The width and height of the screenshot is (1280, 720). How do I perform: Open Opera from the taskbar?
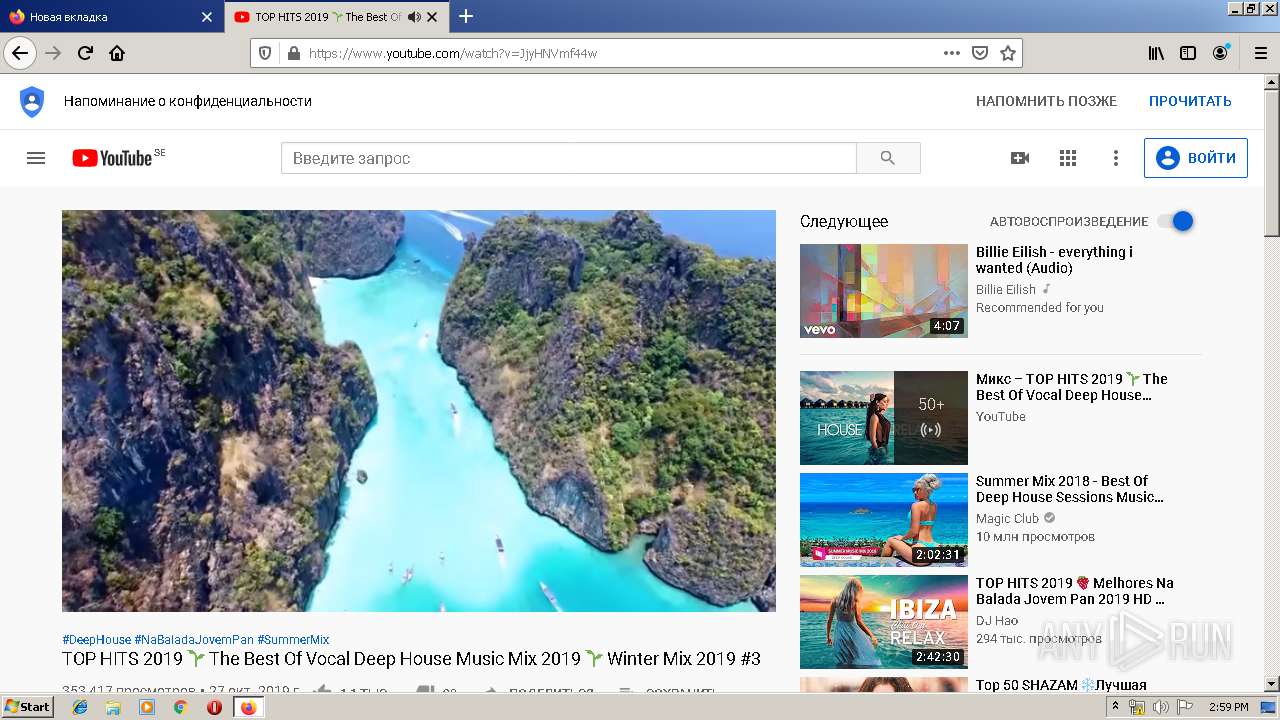click(x=214, y=707)
